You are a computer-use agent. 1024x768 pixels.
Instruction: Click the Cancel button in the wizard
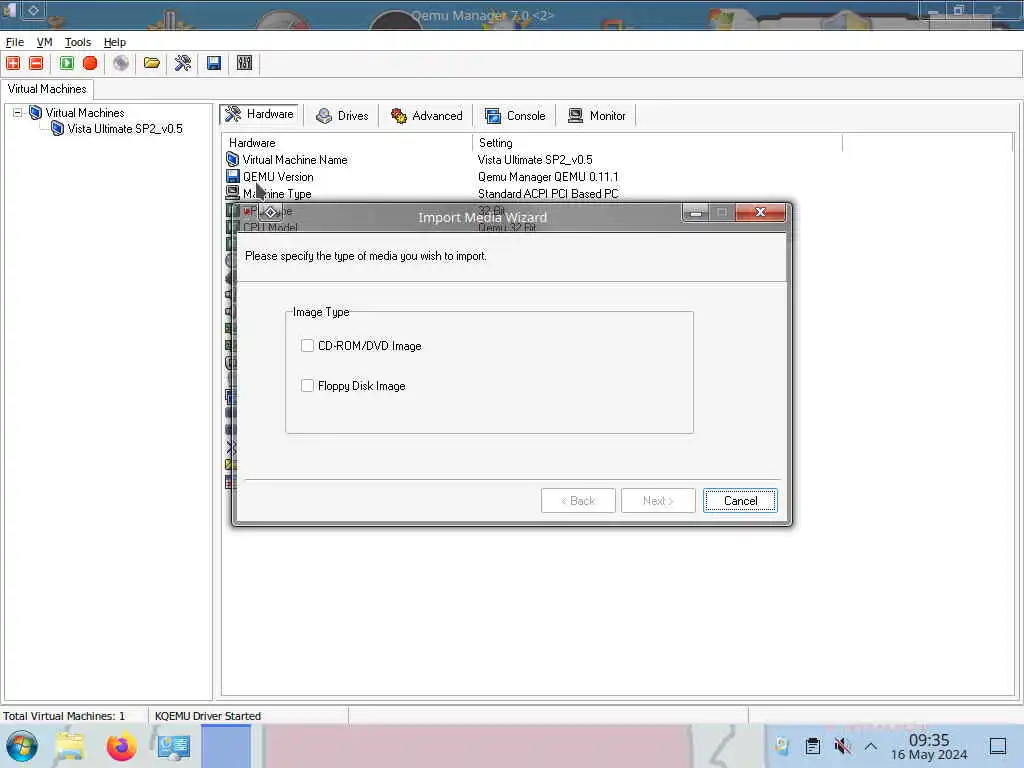point(741,501)
